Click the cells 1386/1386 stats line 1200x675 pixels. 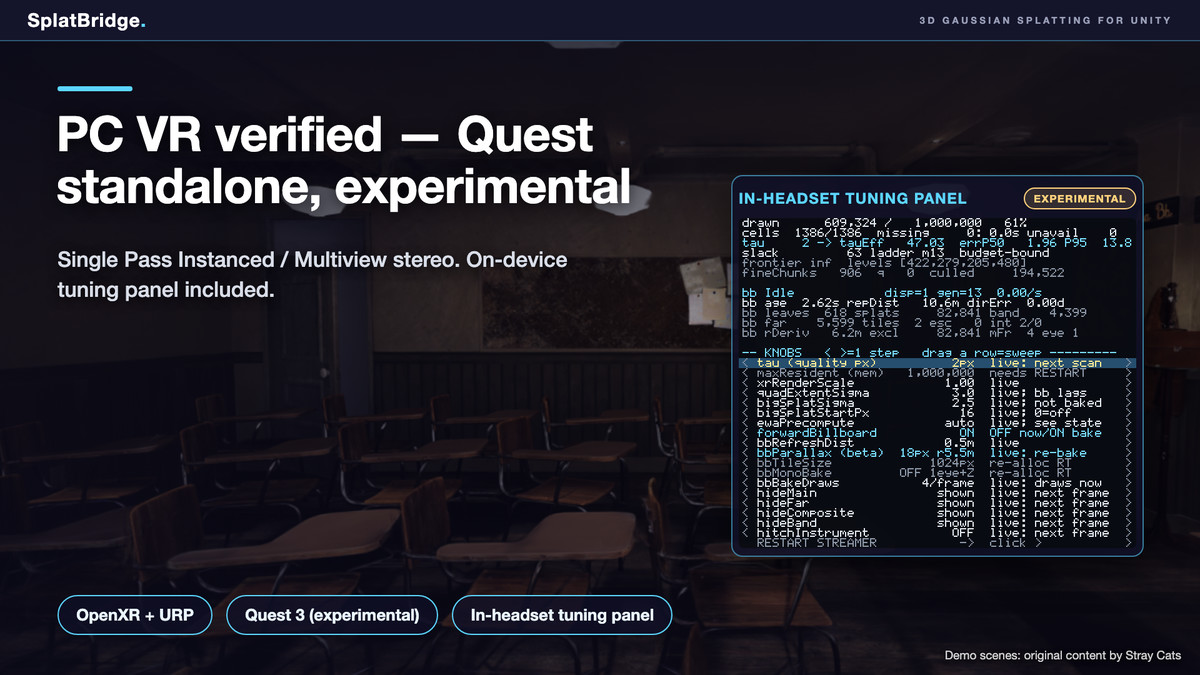(x=929, y=232)
